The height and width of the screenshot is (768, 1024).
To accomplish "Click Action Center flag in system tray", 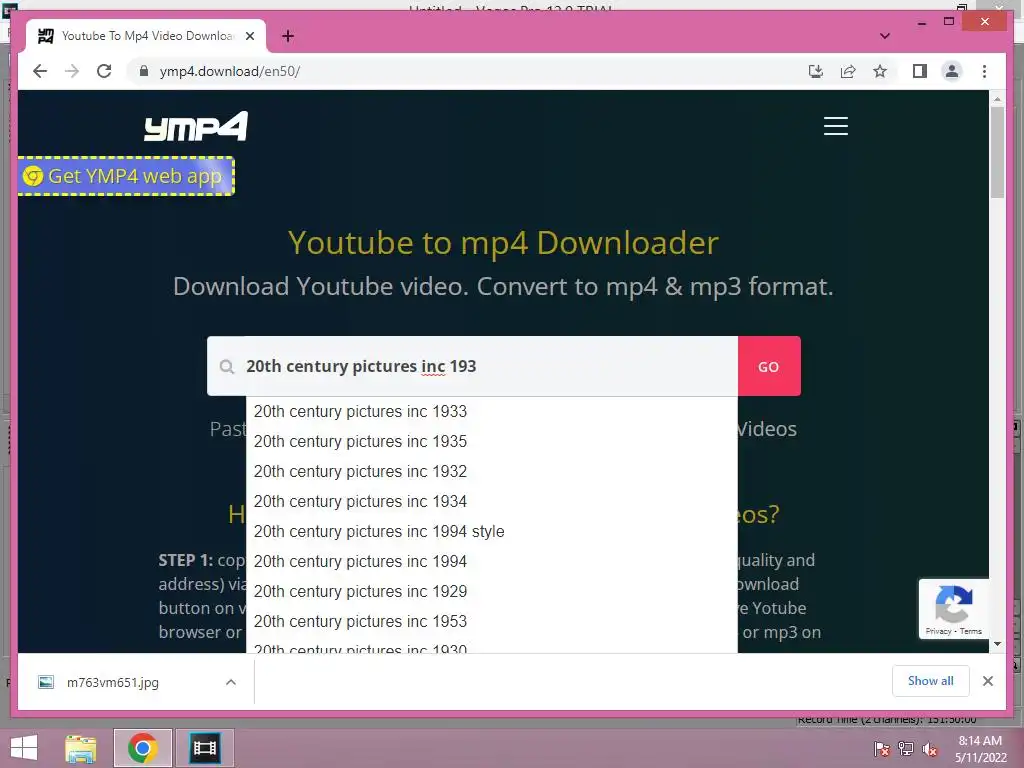I will pos(882,749).
